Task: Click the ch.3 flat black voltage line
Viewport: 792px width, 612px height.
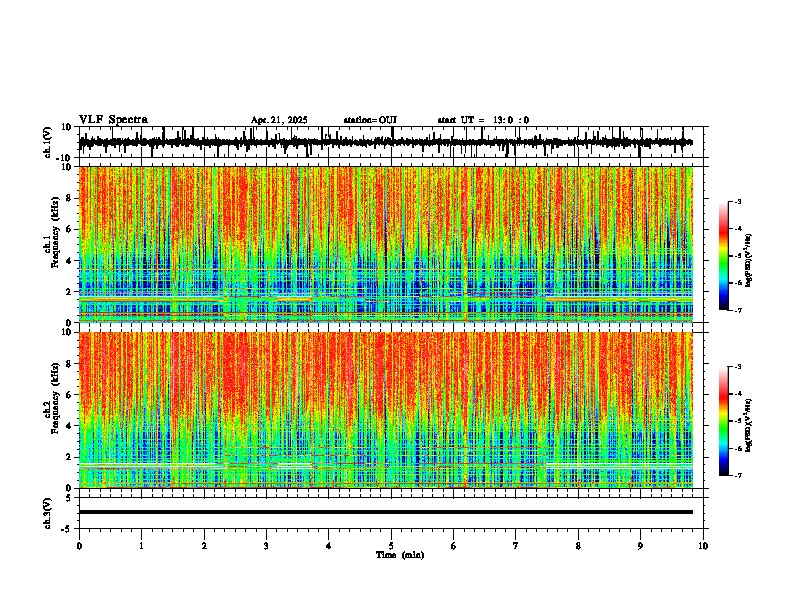Action: point(386,512)
